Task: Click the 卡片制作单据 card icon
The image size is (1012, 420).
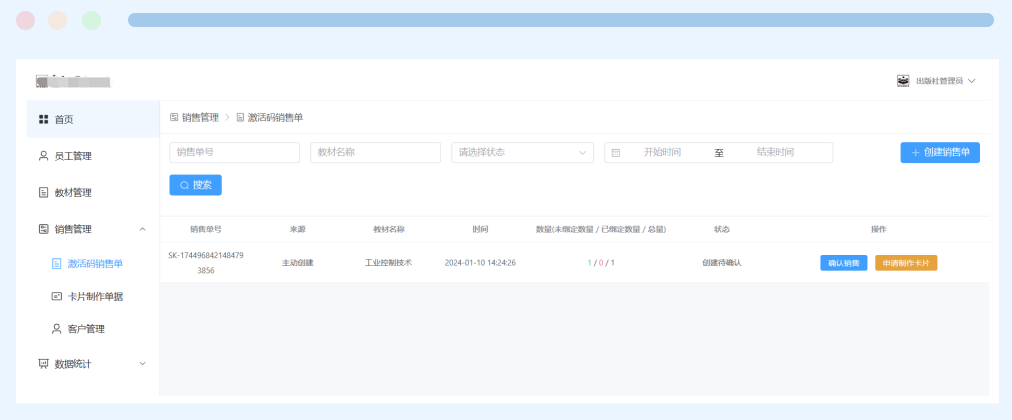Action: 57,297
